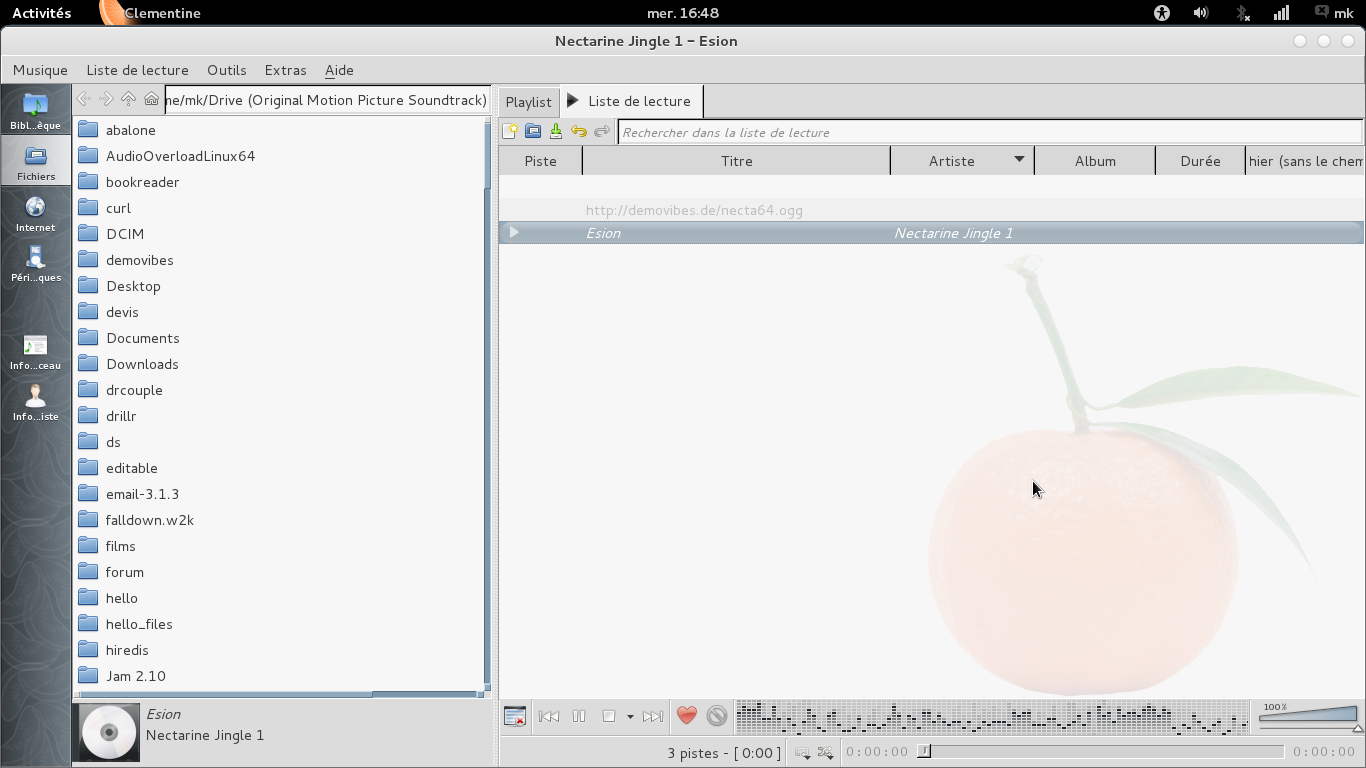Pause playback
The image size is (1366, 768).
pyautogui.click(x=579, y=716)
